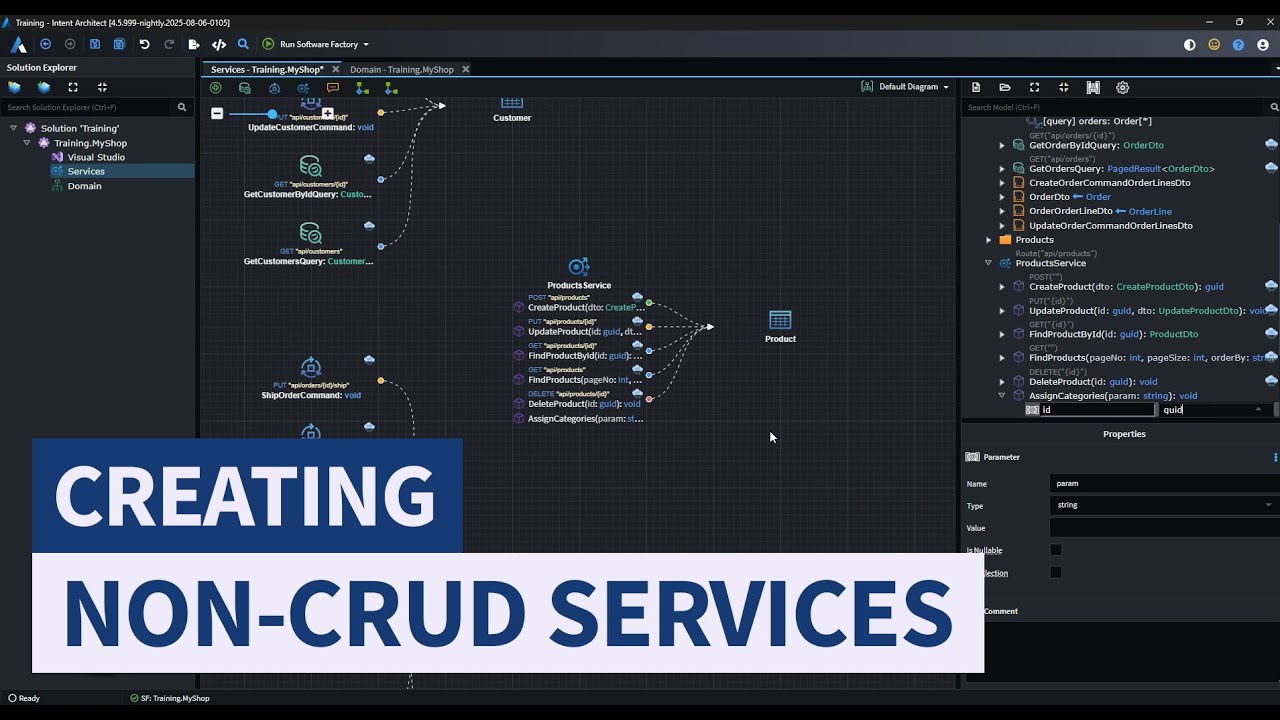Expand the GetOrderByIdQuery tree node
Screen dimensions: 1280x720
pyautogui.click(x=1002, y=145)
